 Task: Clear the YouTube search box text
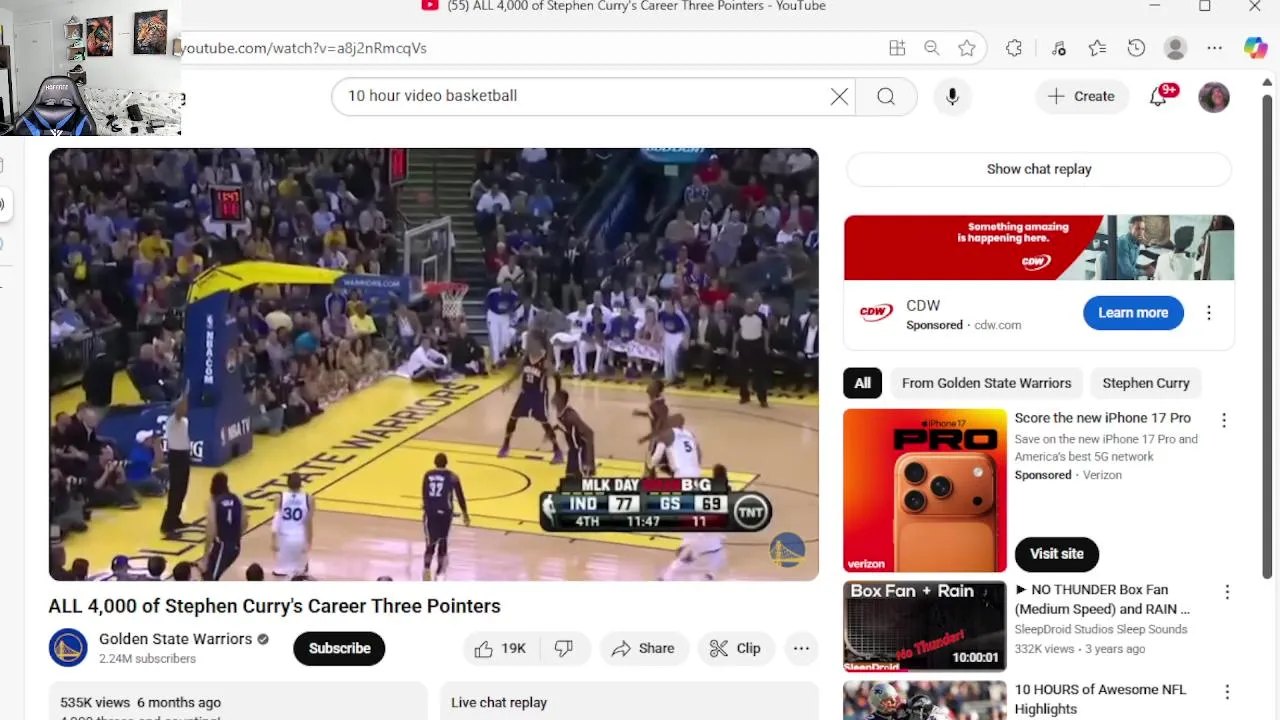[839, 96]
